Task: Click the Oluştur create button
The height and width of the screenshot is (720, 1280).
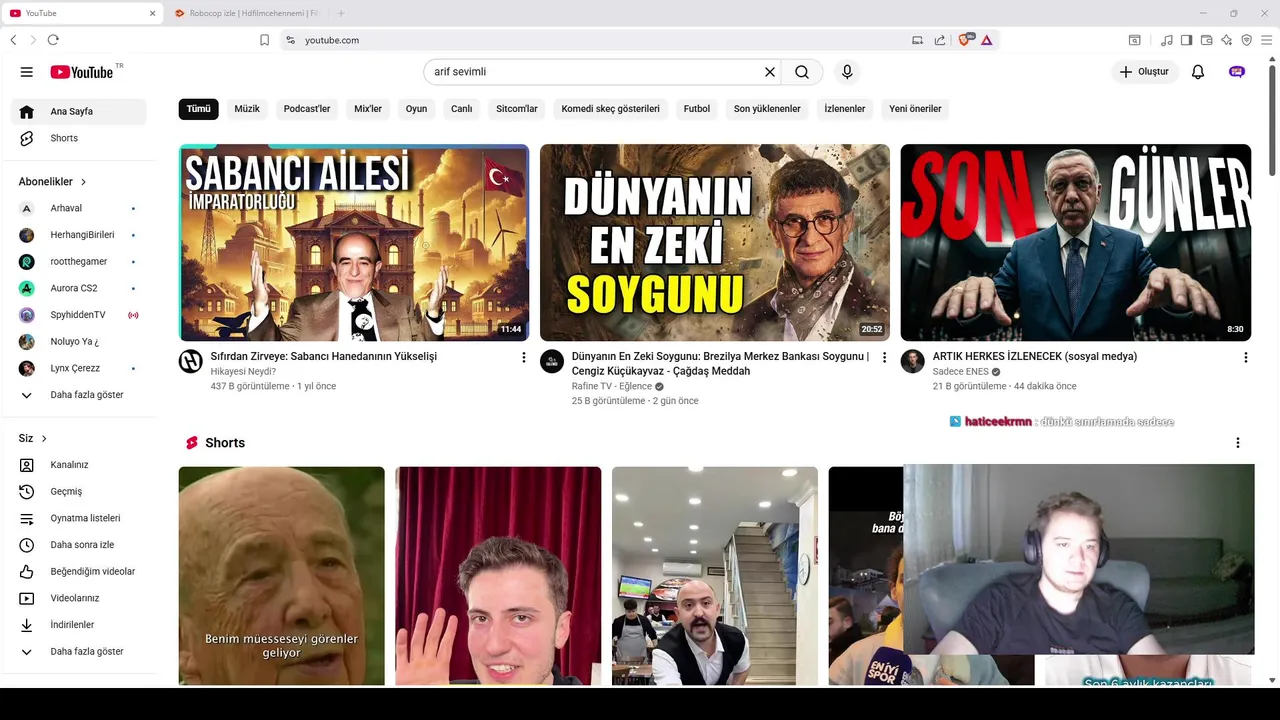Action: click(x=1145, y=72)
